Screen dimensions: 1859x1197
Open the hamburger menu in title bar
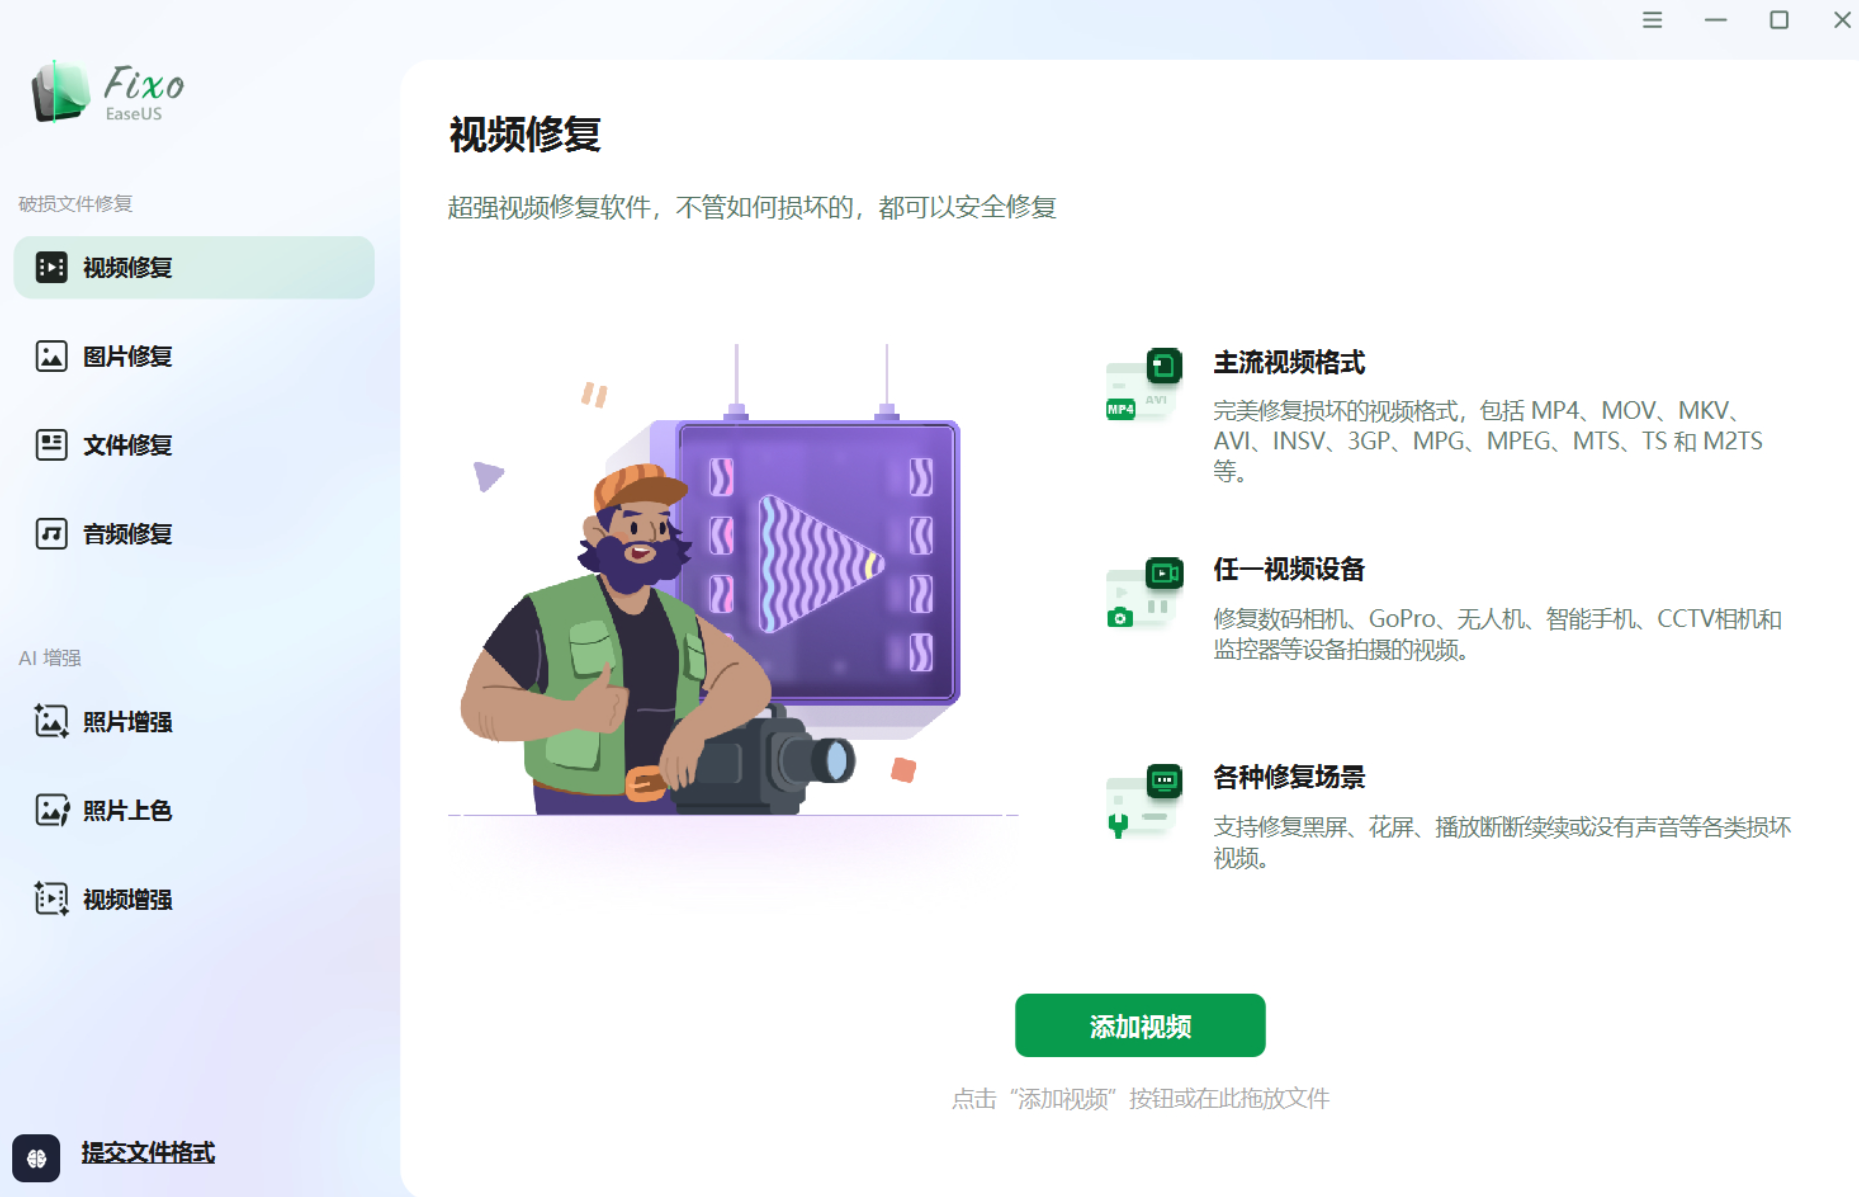[x=1652, y=20]
